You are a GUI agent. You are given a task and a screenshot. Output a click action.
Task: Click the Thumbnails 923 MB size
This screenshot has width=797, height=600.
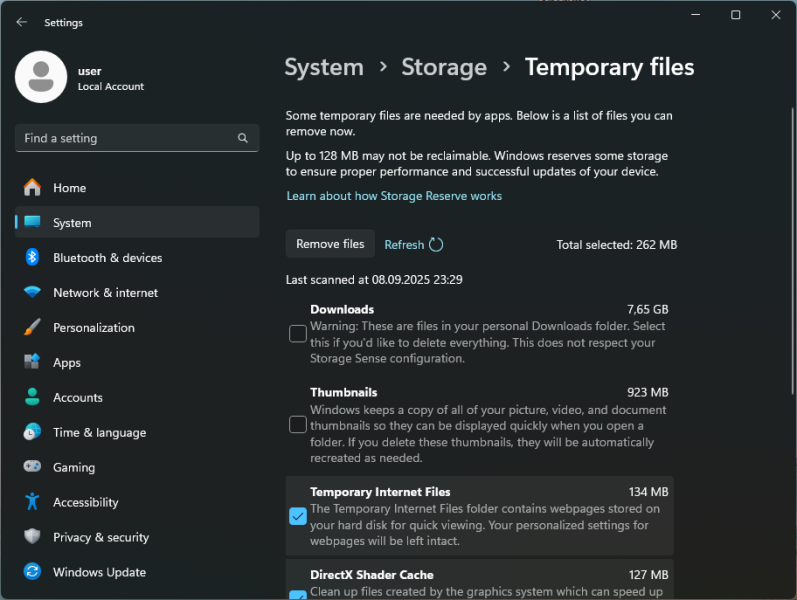[x=648, y=392]
